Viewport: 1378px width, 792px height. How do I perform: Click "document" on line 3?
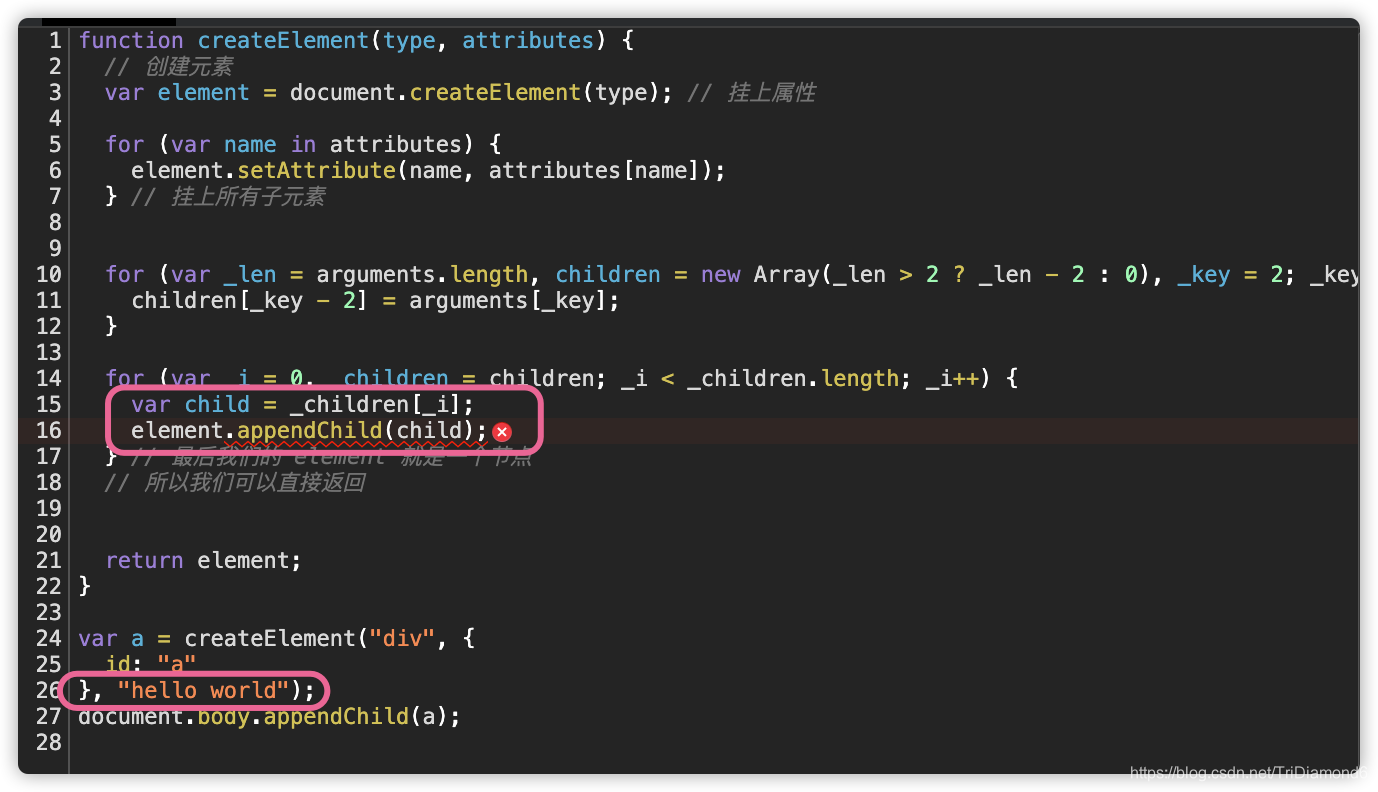[343, 92]
